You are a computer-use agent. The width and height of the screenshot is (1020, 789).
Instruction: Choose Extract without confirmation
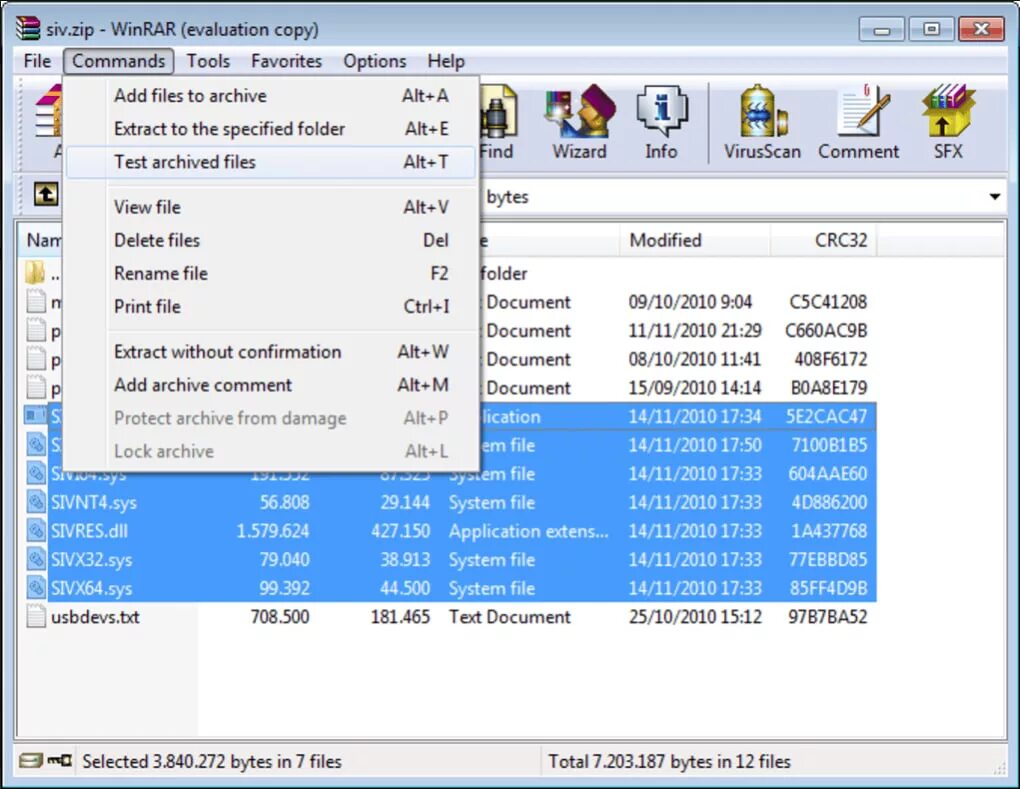(271, 352)
